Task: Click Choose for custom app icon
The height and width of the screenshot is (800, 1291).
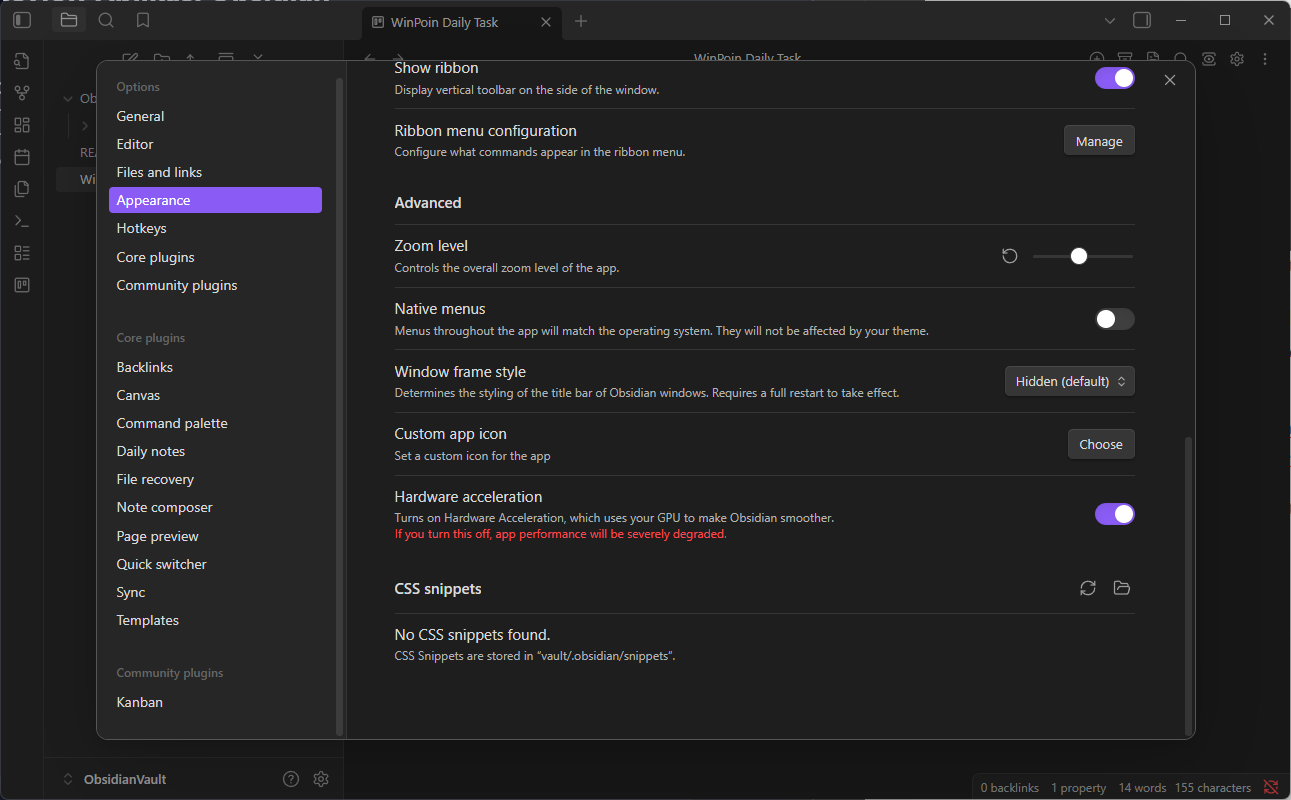Action: [x=1101, y=444]
